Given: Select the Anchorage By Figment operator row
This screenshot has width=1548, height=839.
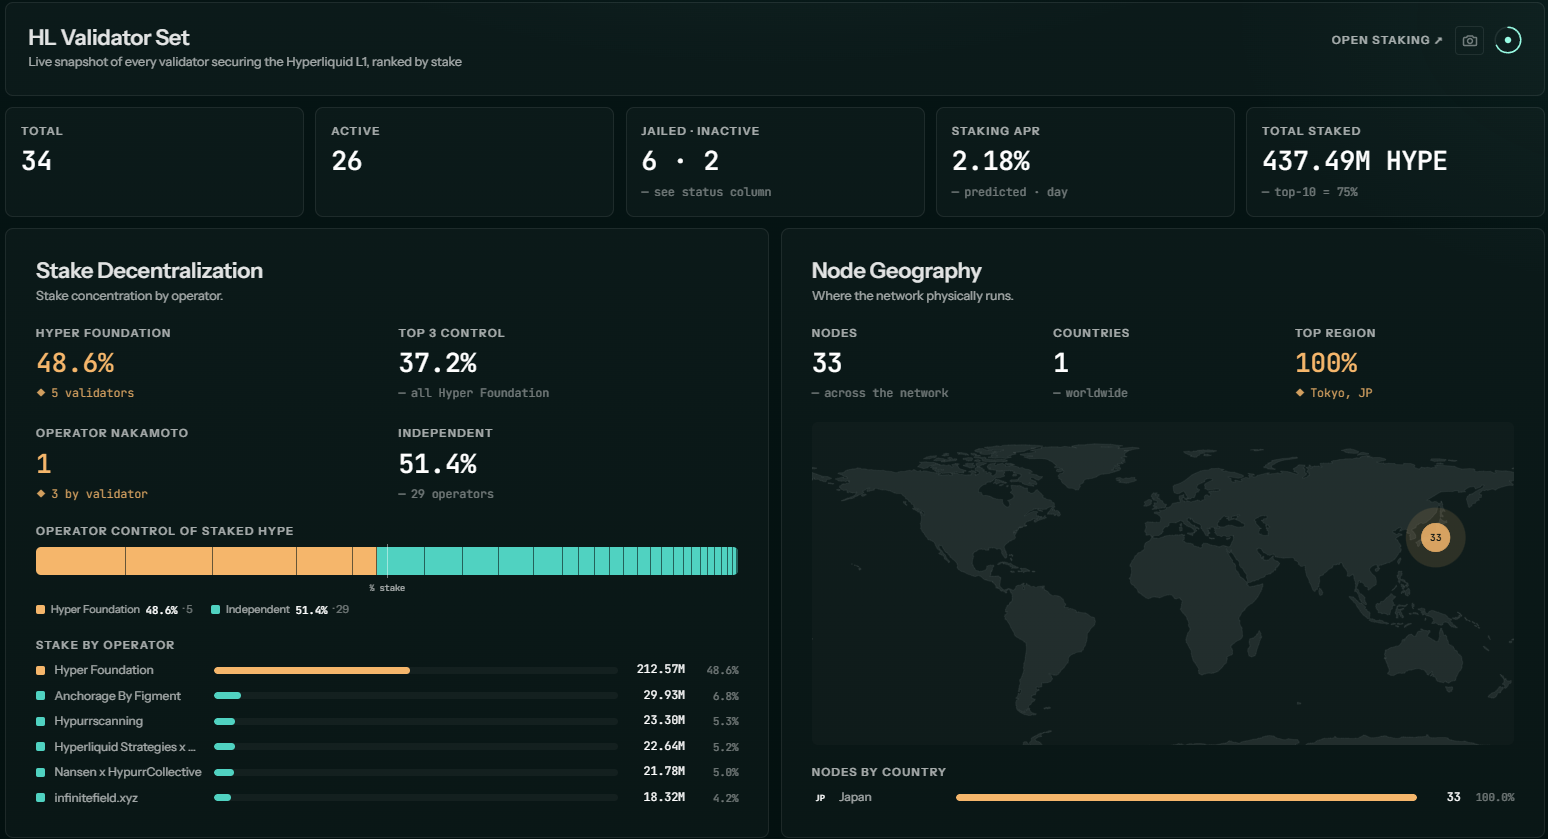Looking at the screenshot, I should click(387, 696).
